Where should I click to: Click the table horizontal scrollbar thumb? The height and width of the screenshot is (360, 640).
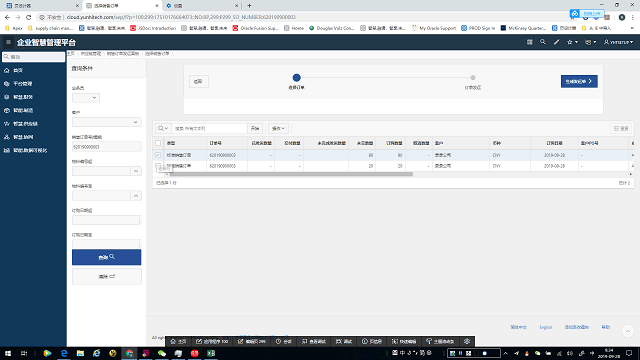tap(291, 174)
